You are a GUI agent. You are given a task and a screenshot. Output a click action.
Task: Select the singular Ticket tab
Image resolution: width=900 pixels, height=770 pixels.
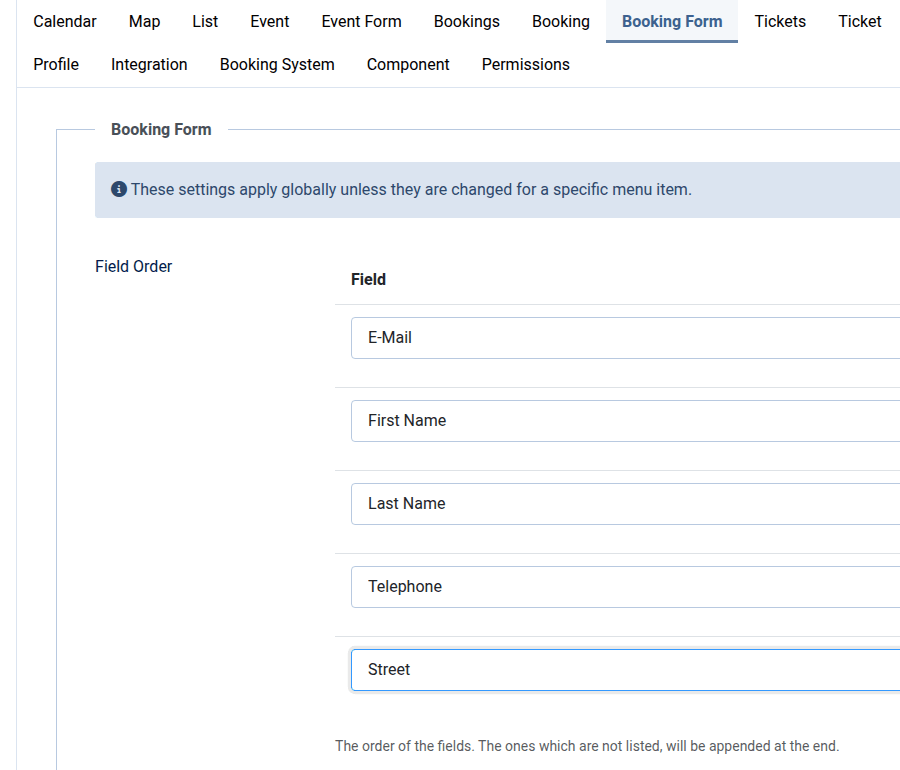click(859, 21)
